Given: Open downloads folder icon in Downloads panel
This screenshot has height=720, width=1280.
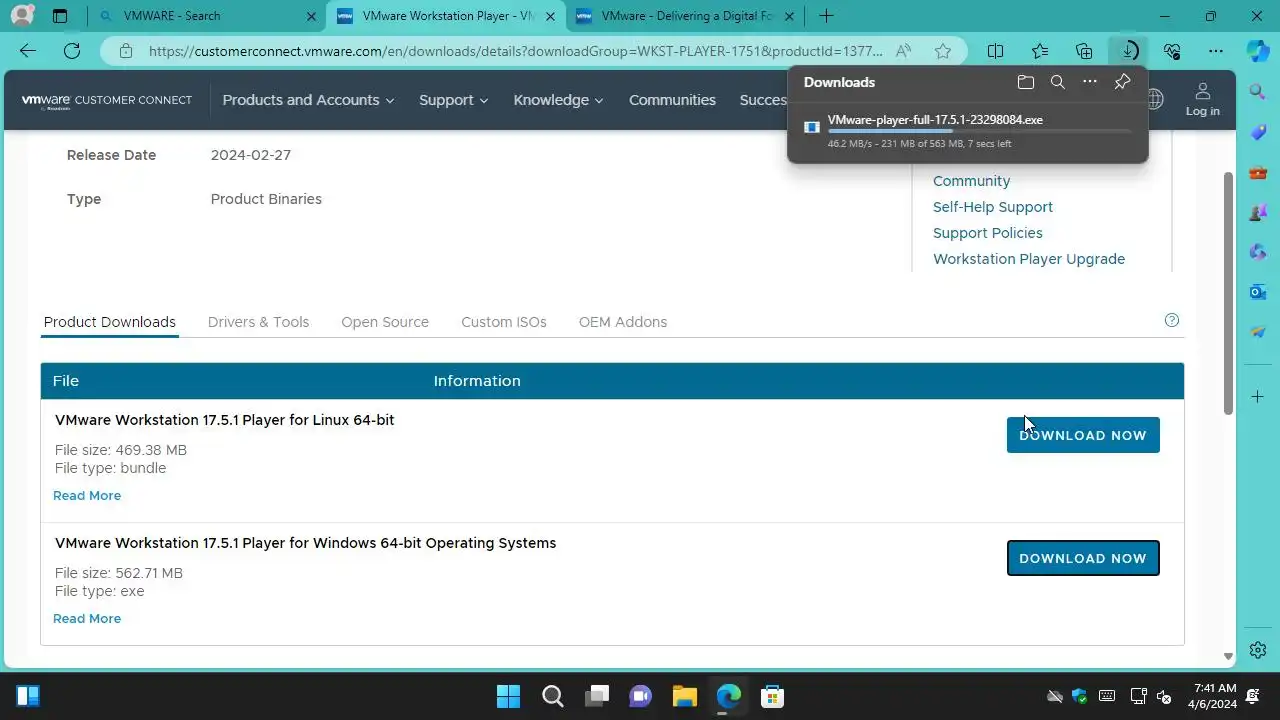Looking at the screenshot, I should click(1025, 82).
